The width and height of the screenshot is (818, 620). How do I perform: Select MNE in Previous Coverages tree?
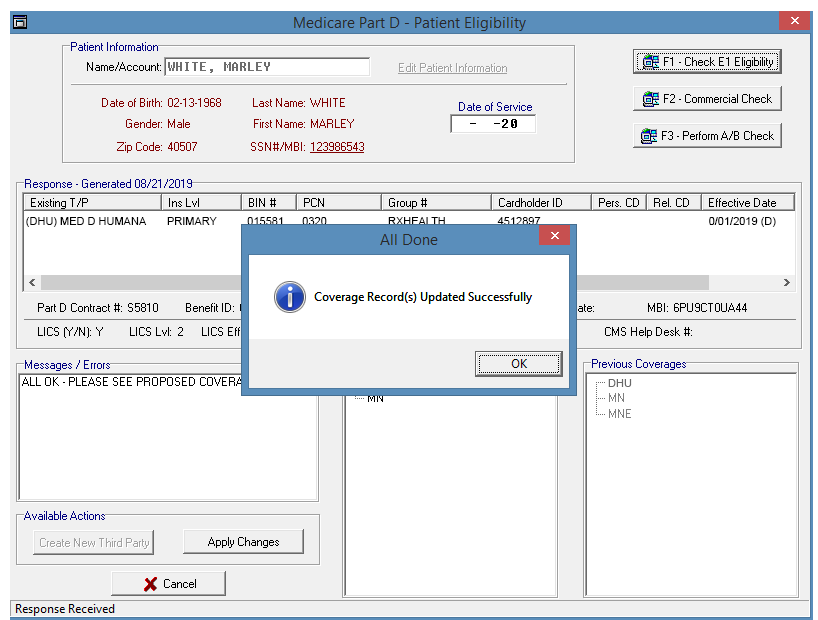pos(619,413)
